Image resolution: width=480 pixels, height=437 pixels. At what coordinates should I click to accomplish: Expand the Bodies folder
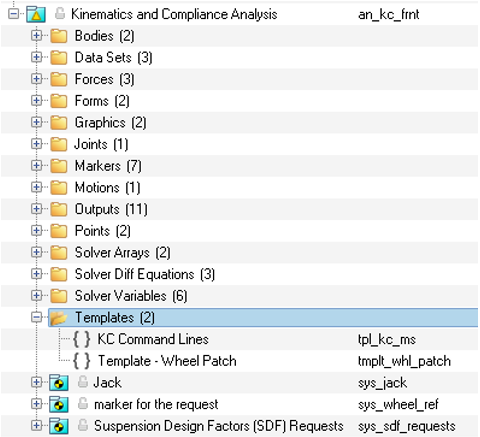pos(36,35)
